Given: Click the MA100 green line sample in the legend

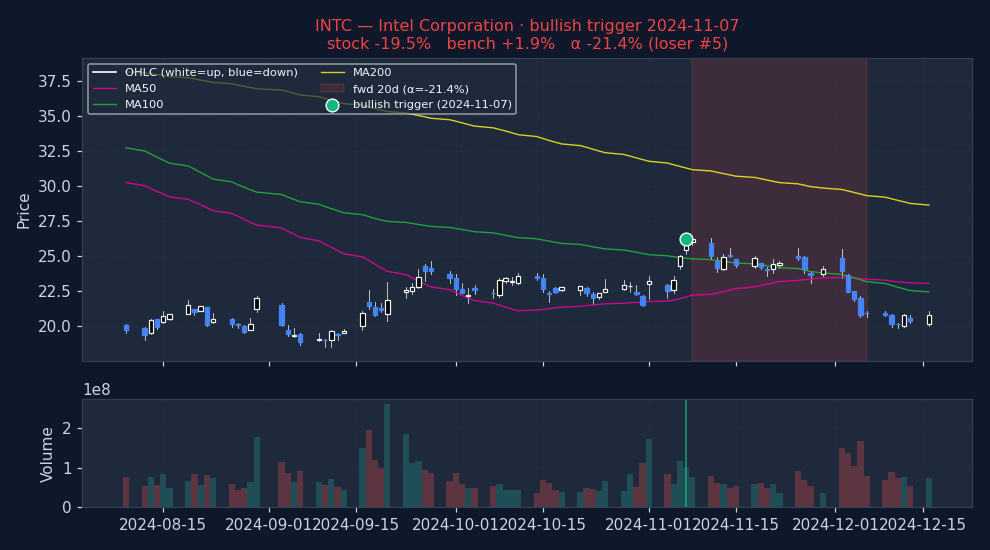Looking at the screenshot, I should 104,105.
